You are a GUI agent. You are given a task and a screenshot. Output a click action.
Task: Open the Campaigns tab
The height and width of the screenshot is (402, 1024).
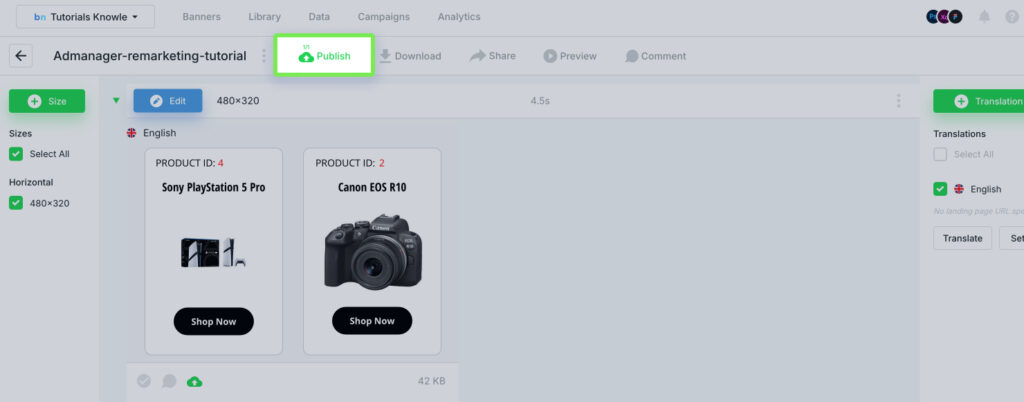[383, 17]
